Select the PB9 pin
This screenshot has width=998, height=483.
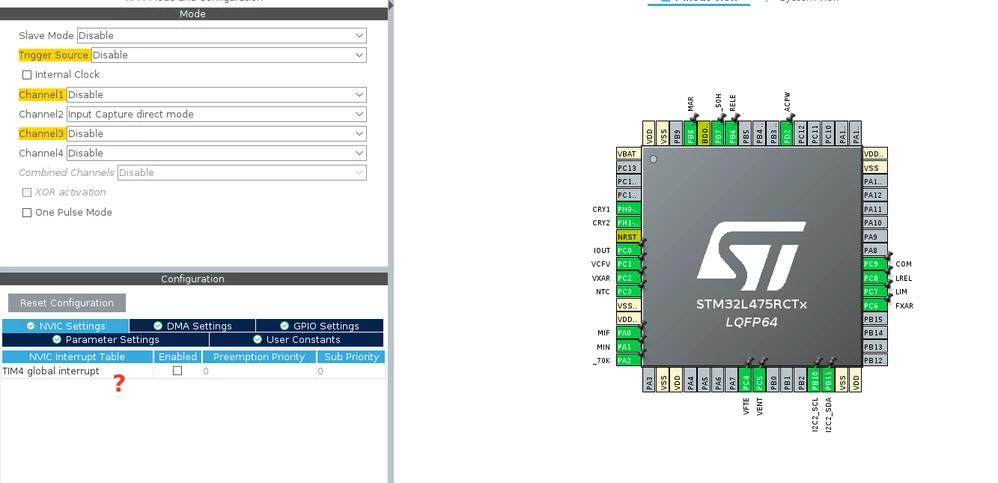pyautogui.click(x=677, y=134)
